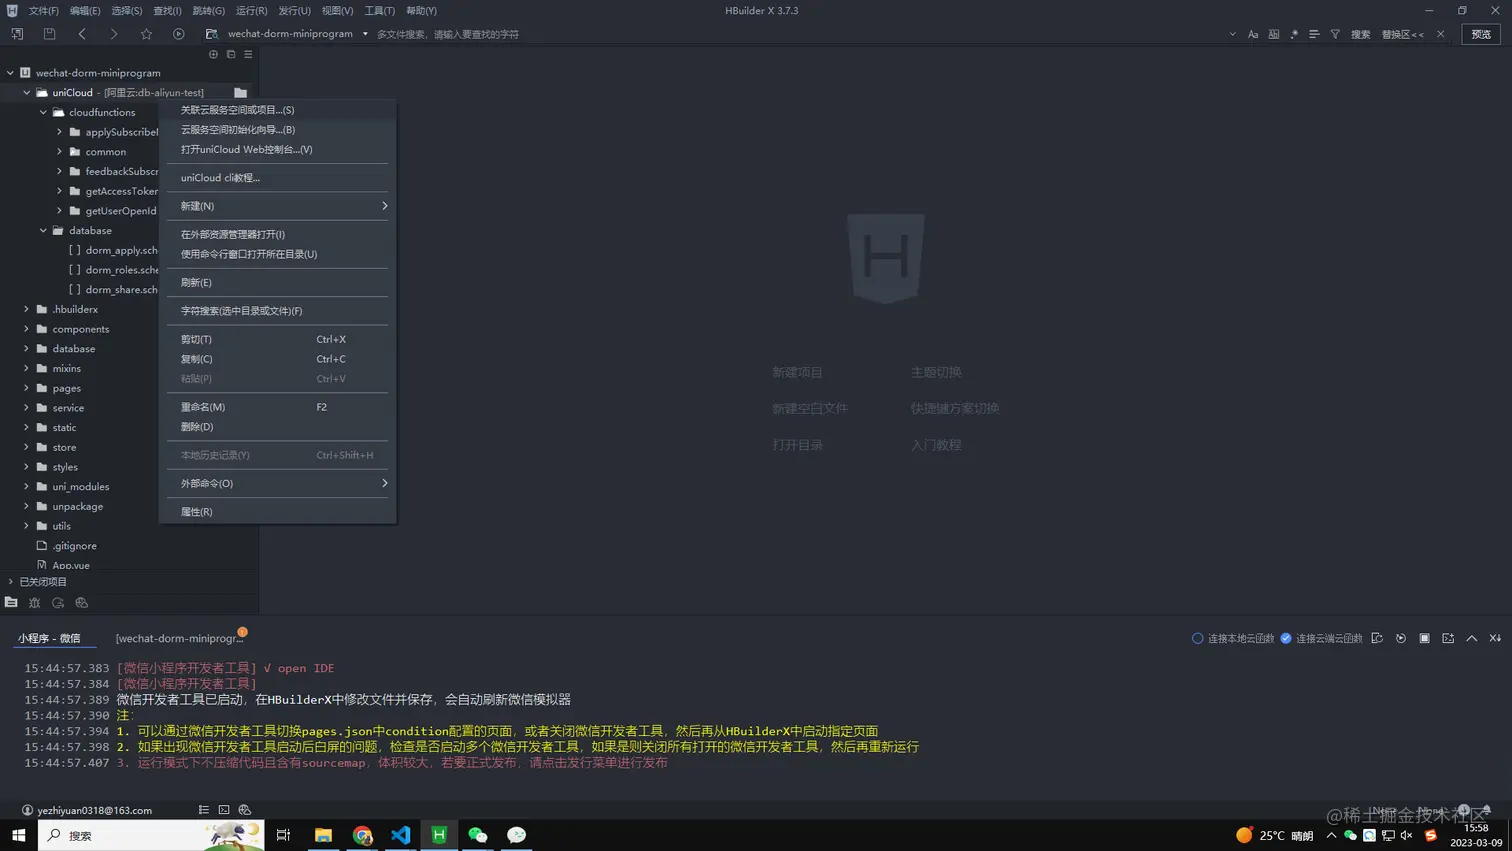Viewport: 1512px width, 851px height.
Task: Click the yezhiyuan0318@163.com account in status bar
Action: (x=87, y=810)
